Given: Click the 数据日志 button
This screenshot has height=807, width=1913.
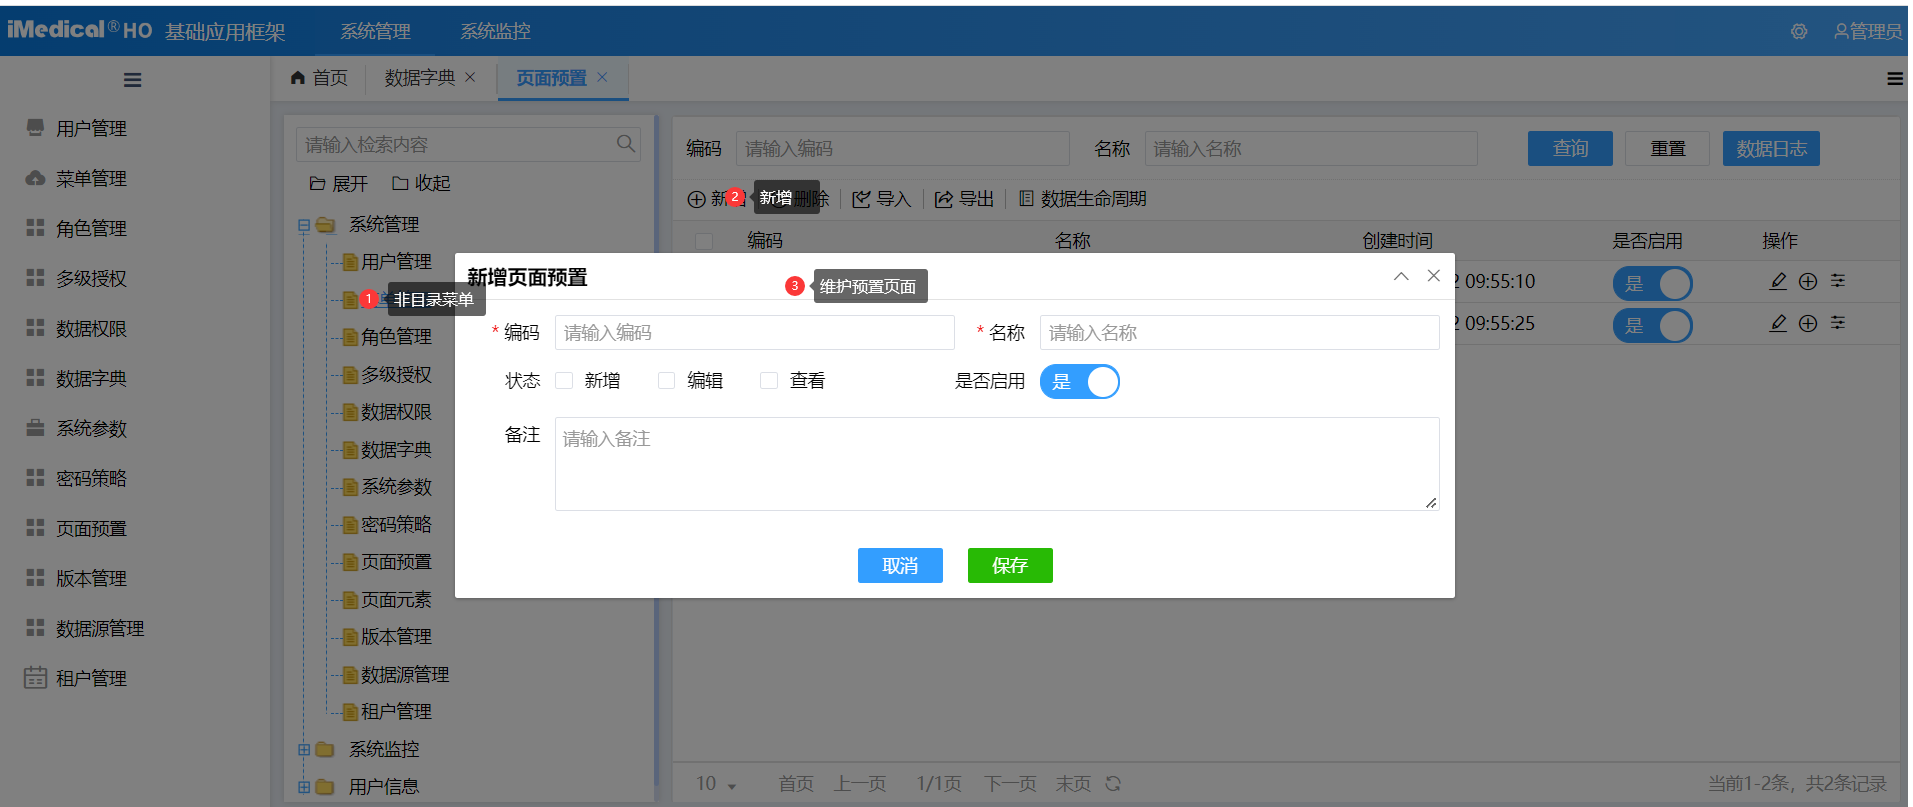Looking at the screenshot, I should [1771, 148].
